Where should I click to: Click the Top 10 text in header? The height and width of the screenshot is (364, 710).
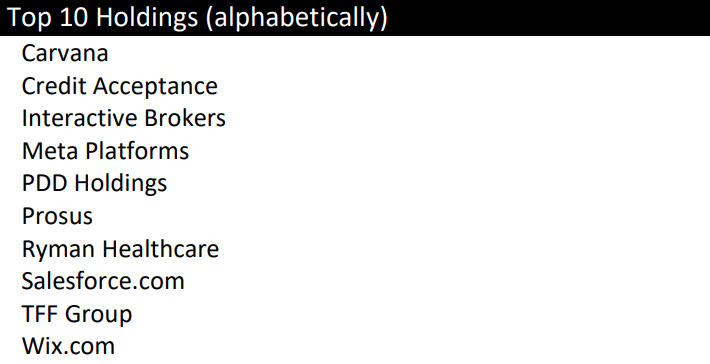[48, 18]
